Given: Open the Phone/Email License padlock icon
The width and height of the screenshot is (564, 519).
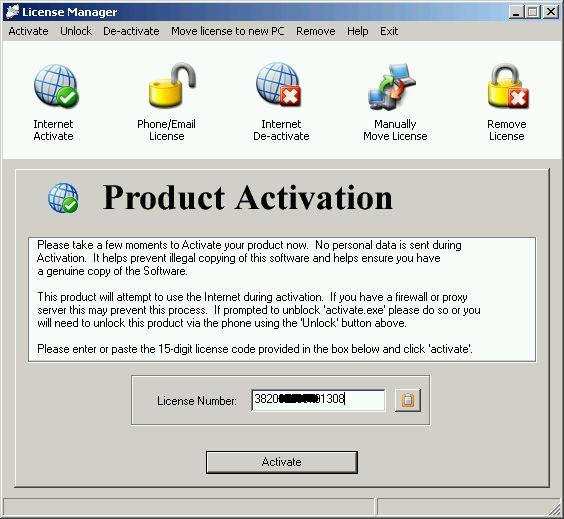Looking at the screenshot, I should click(172, 85).
